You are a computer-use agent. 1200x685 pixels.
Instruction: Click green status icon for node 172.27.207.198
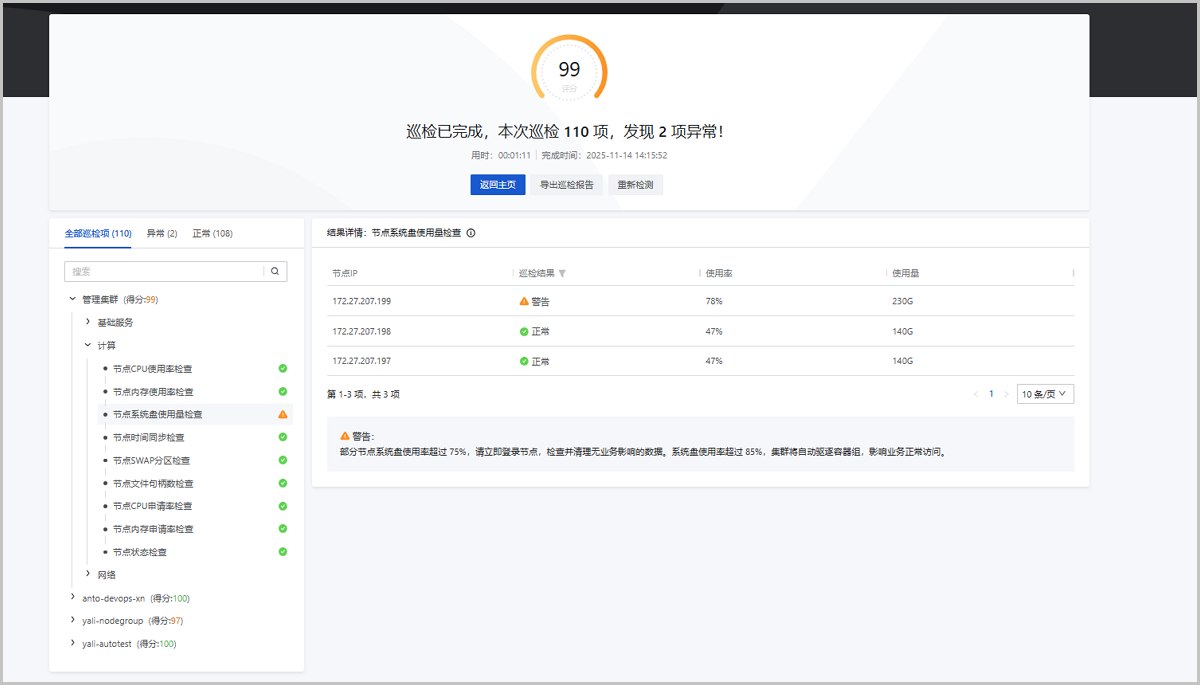(x=524, y=331)
